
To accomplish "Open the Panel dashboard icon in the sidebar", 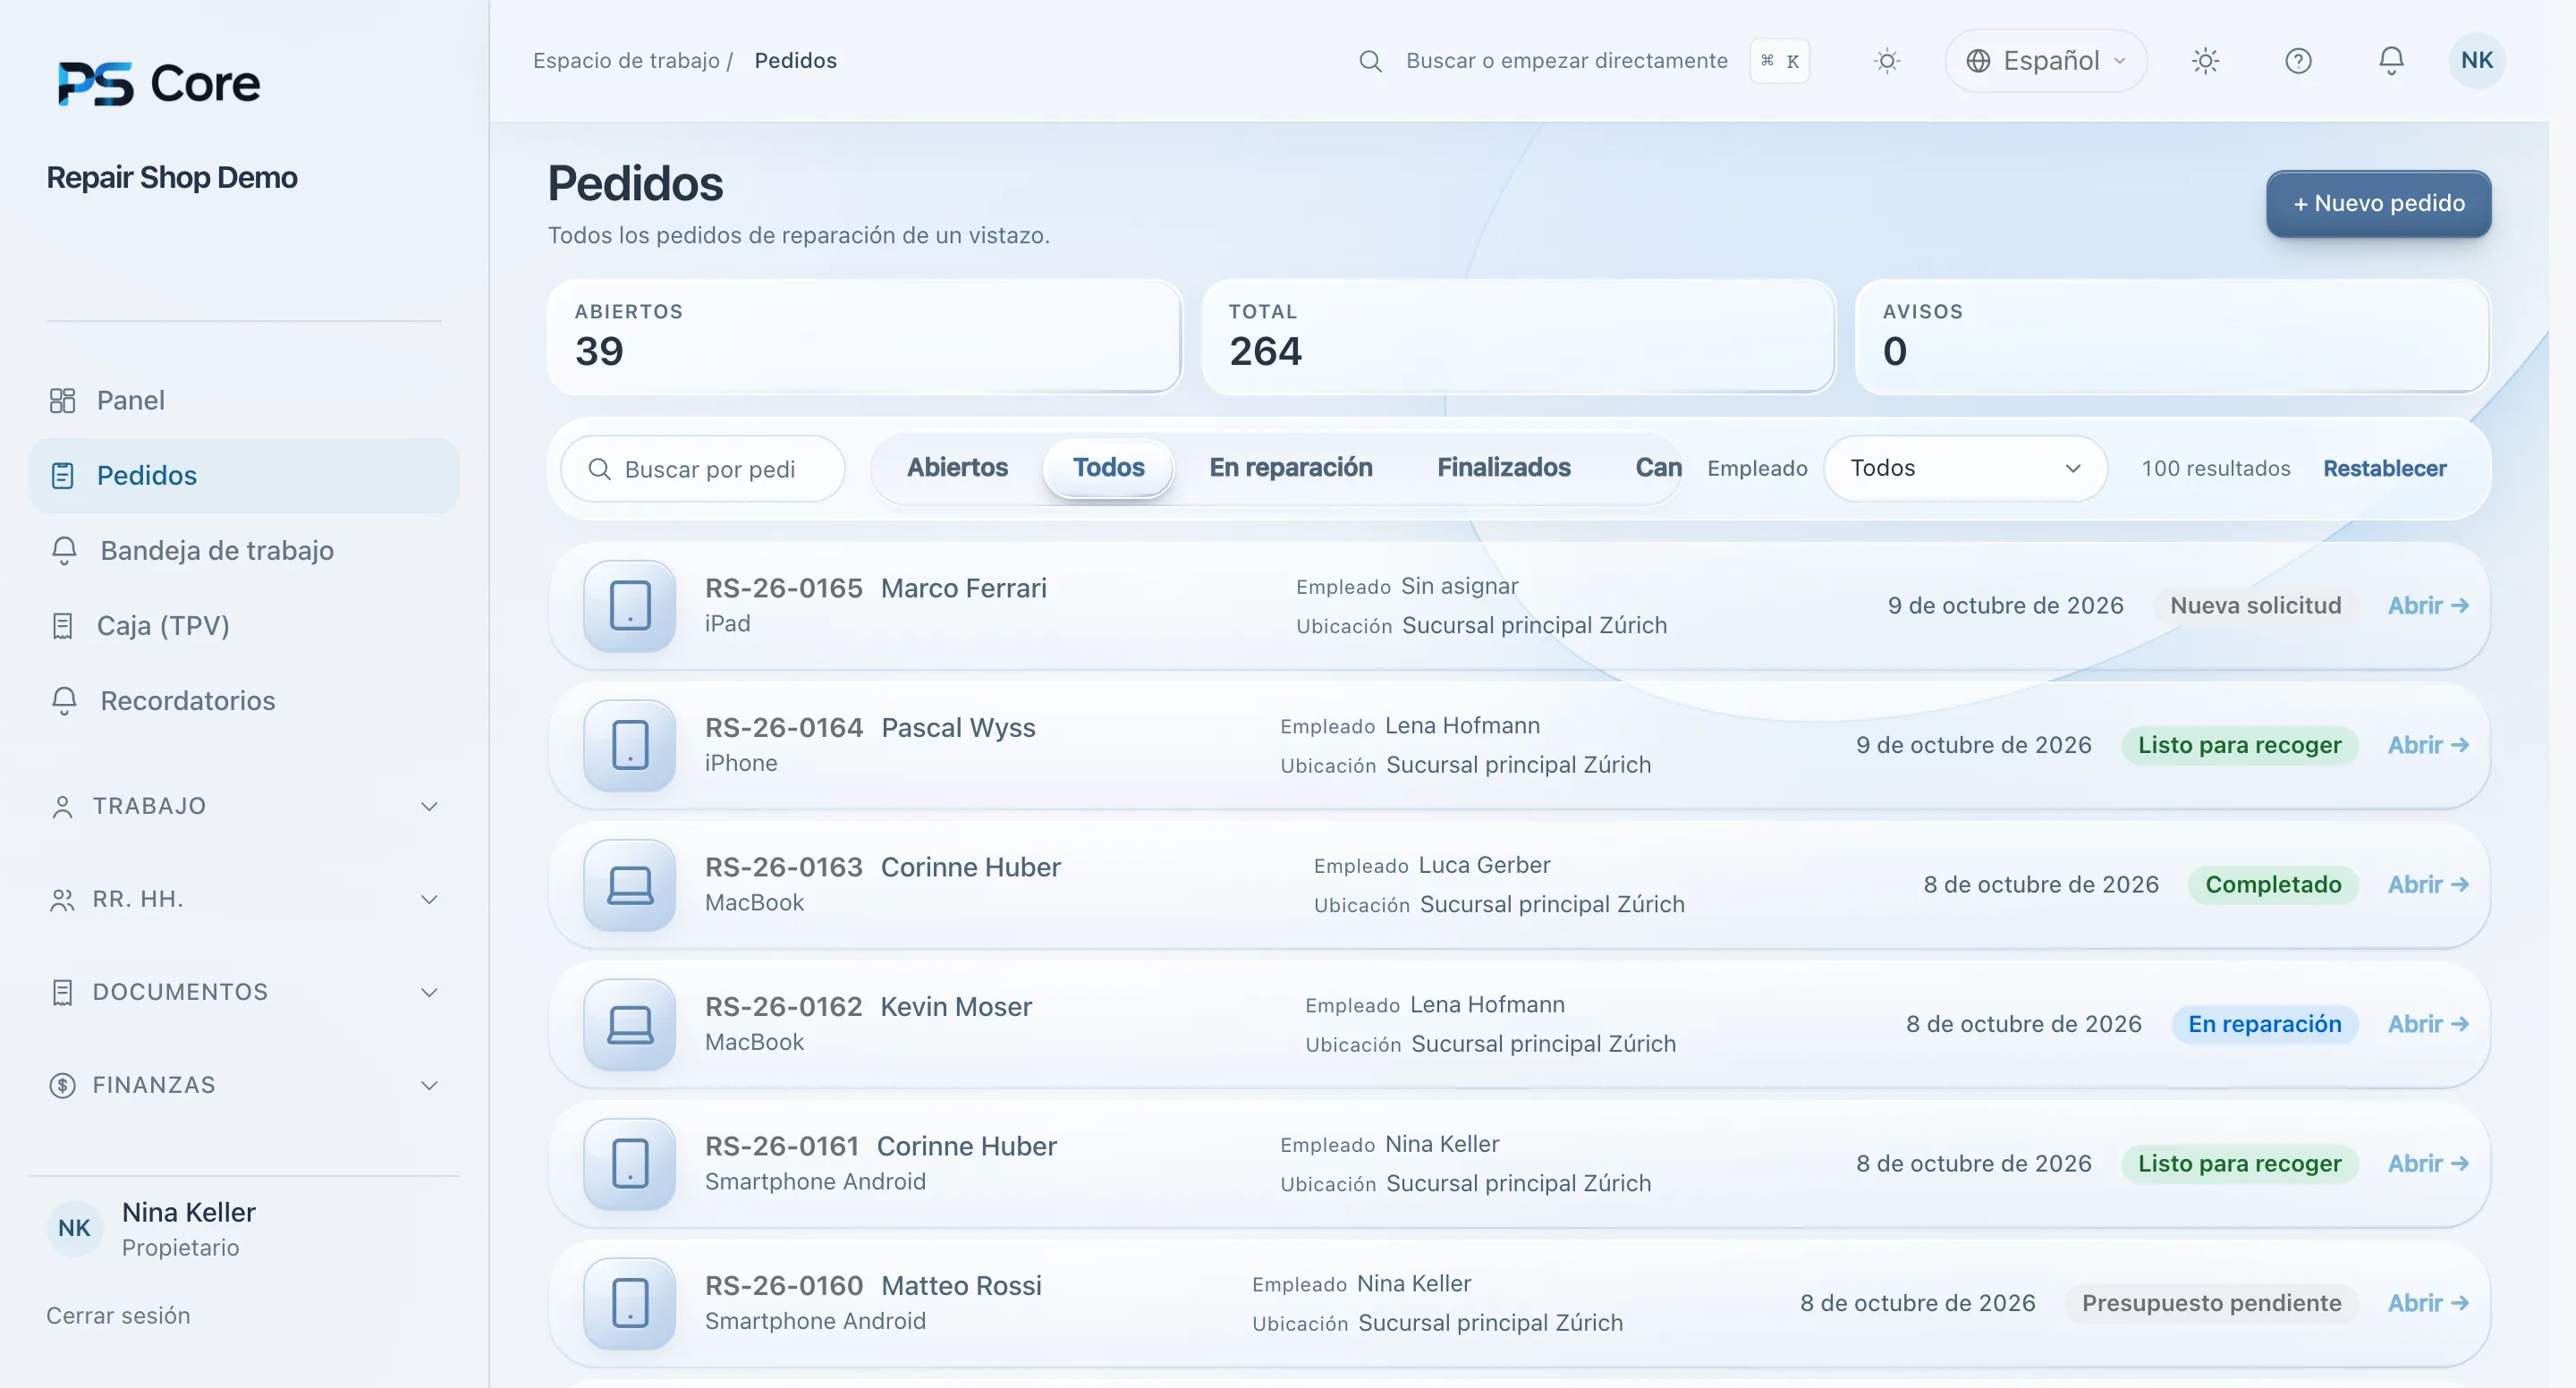I will tap(62, 400).
